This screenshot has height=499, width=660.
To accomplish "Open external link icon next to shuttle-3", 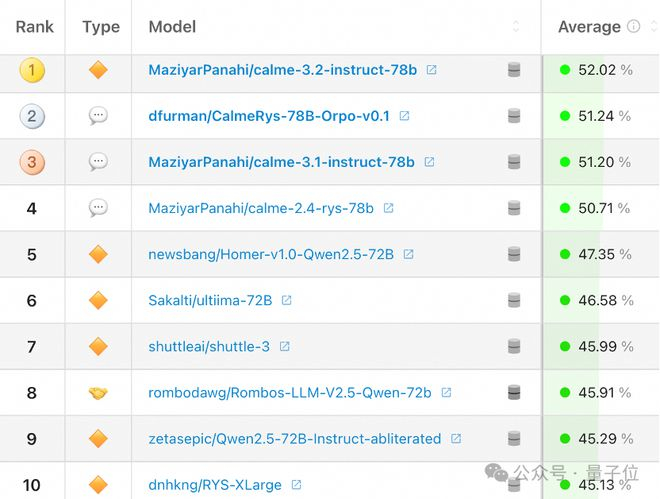I will [285, 346].
